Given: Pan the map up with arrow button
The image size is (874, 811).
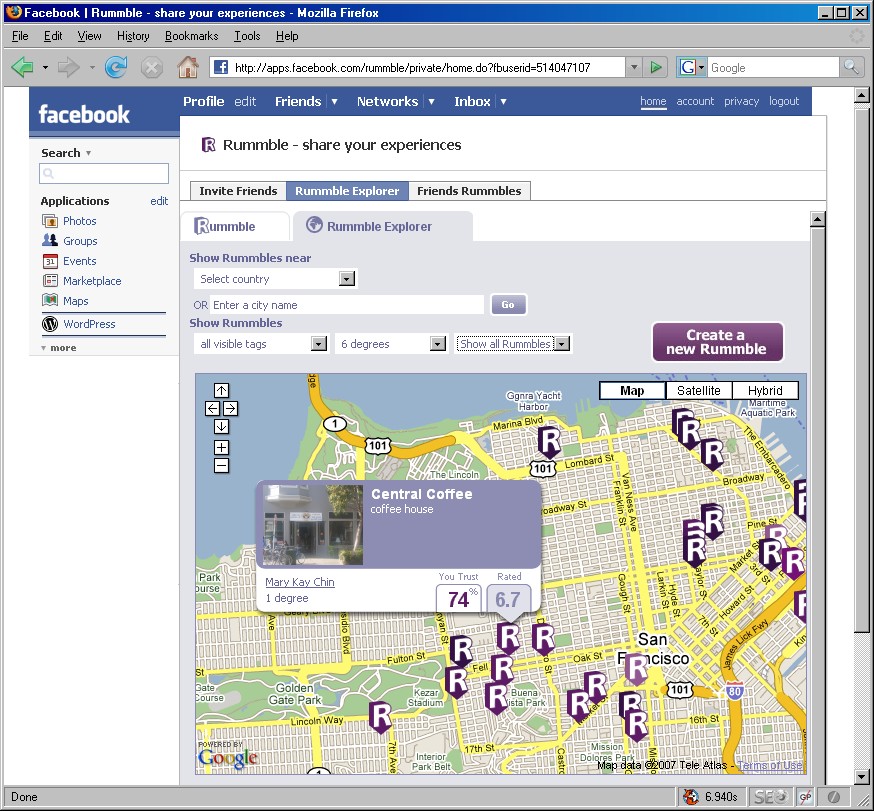Looking at the screenshot, I should click(x=221, y=391).
